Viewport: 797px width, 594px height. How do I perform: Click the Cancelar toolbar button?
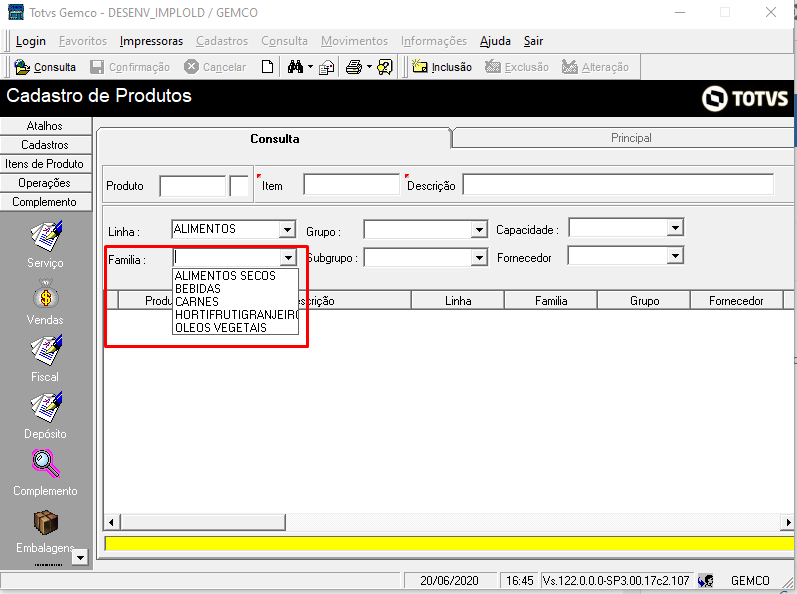click(215, 67)
